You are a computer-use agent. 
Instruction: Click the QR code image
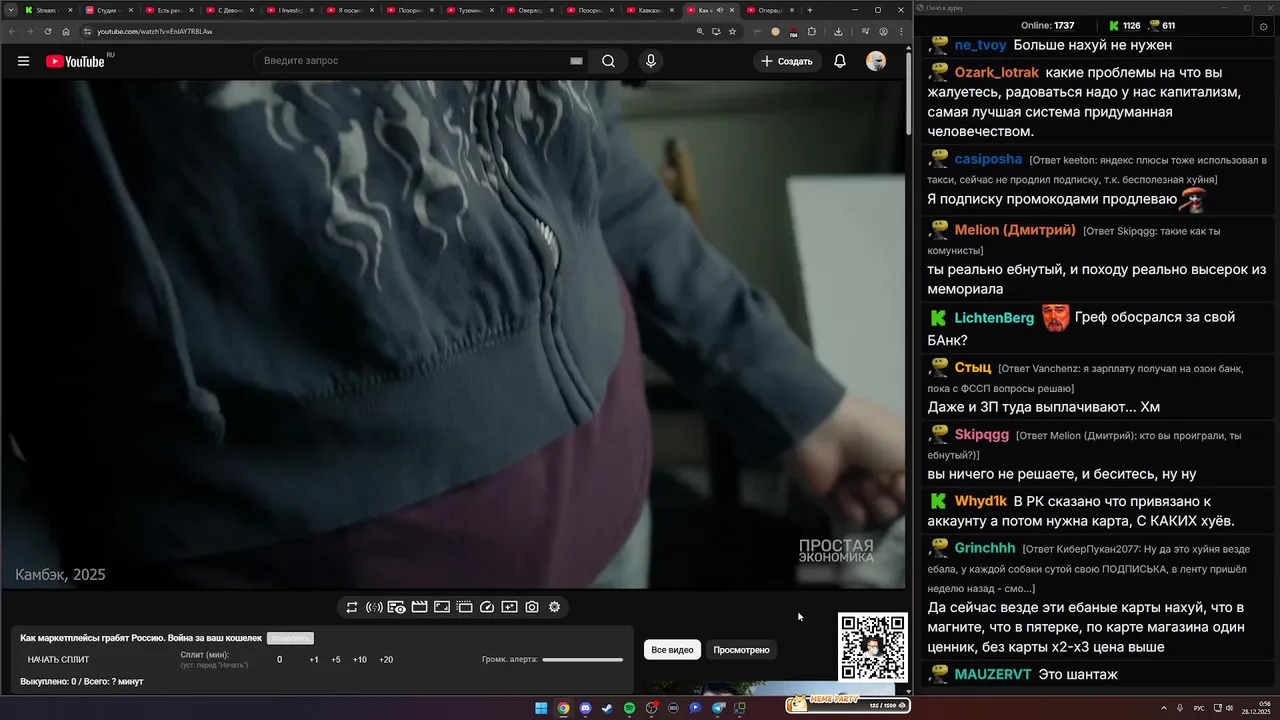pos(873,647)
